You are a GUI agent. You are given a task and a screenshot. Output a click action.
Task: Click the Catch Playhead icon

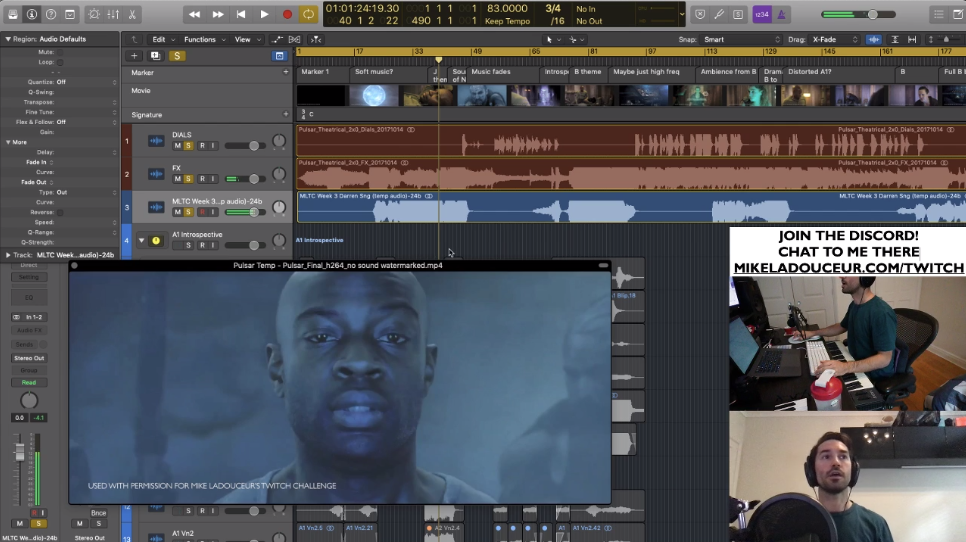point(315,39)
